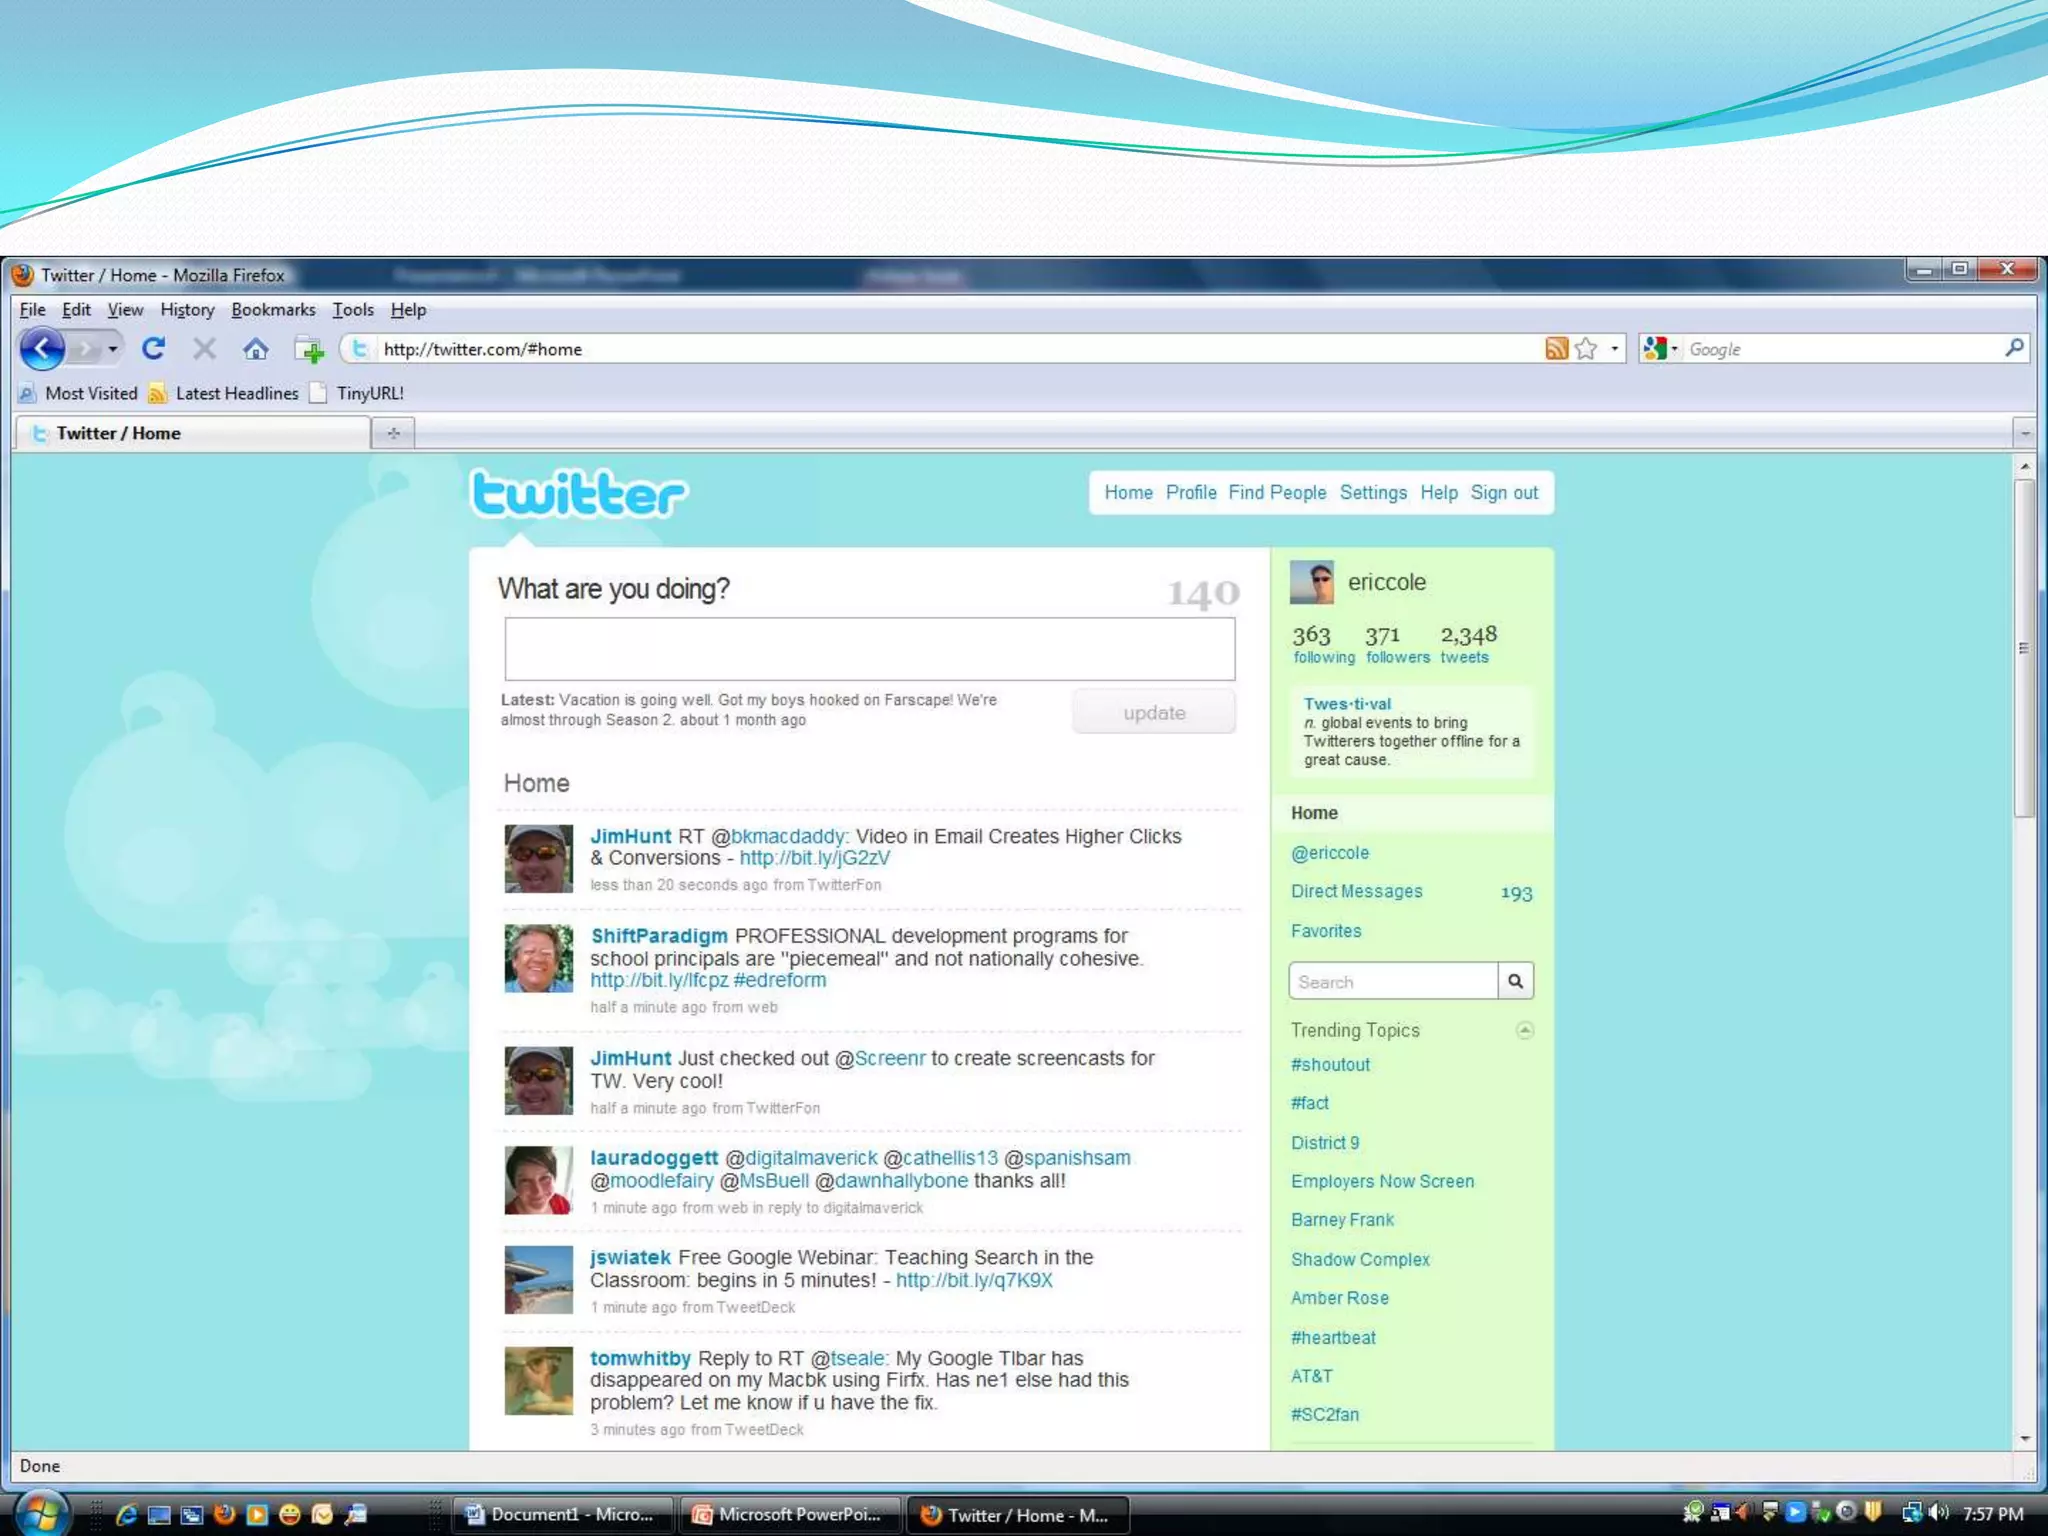Click the Direct Messages sidebar link

(1356, 891)
